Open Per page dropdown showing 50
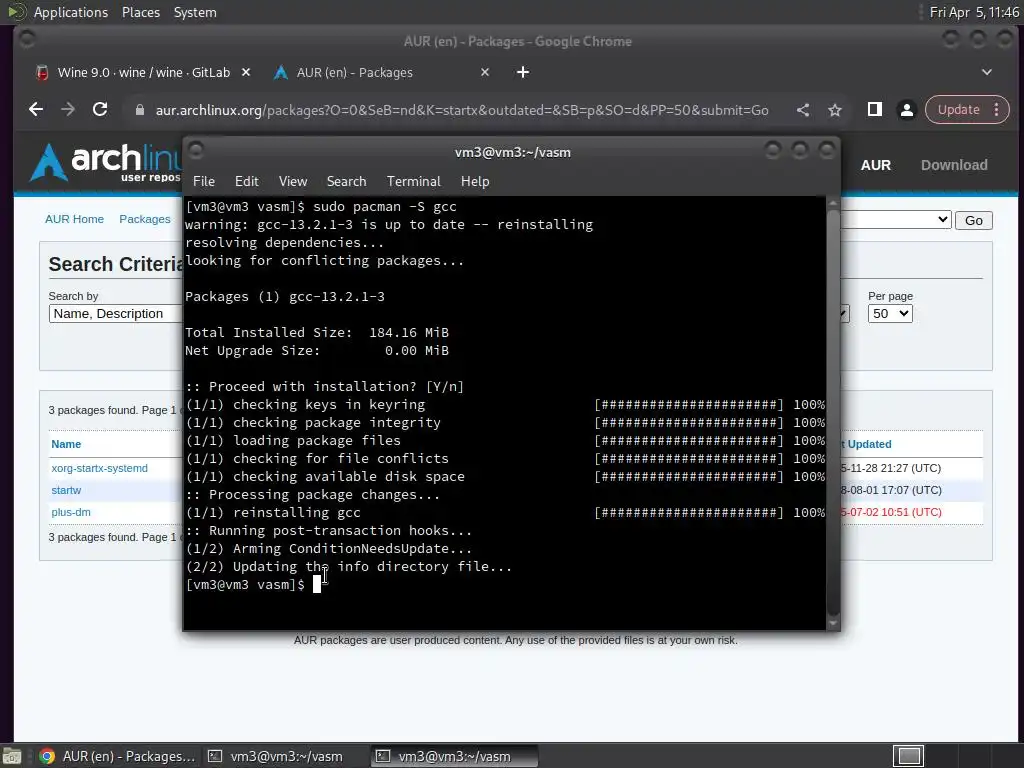This screenshot has height=768, width=1024. [889, 313]
